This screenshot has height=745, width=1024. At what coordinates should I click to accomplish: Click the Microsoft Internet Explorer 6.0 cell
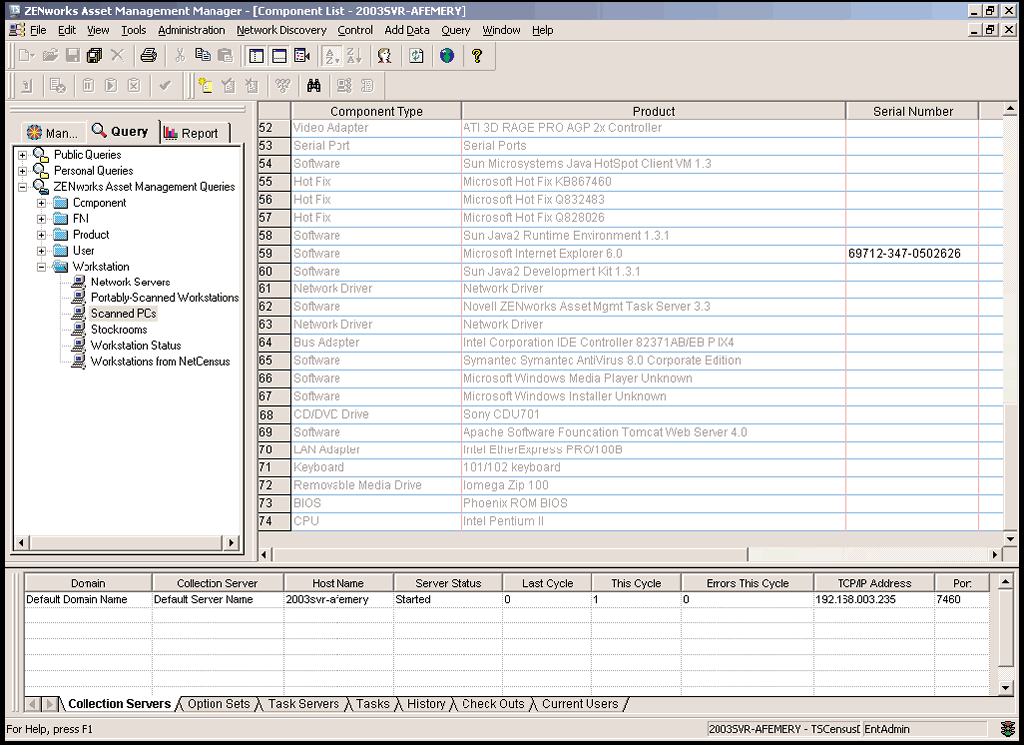(x=653, y=253)
